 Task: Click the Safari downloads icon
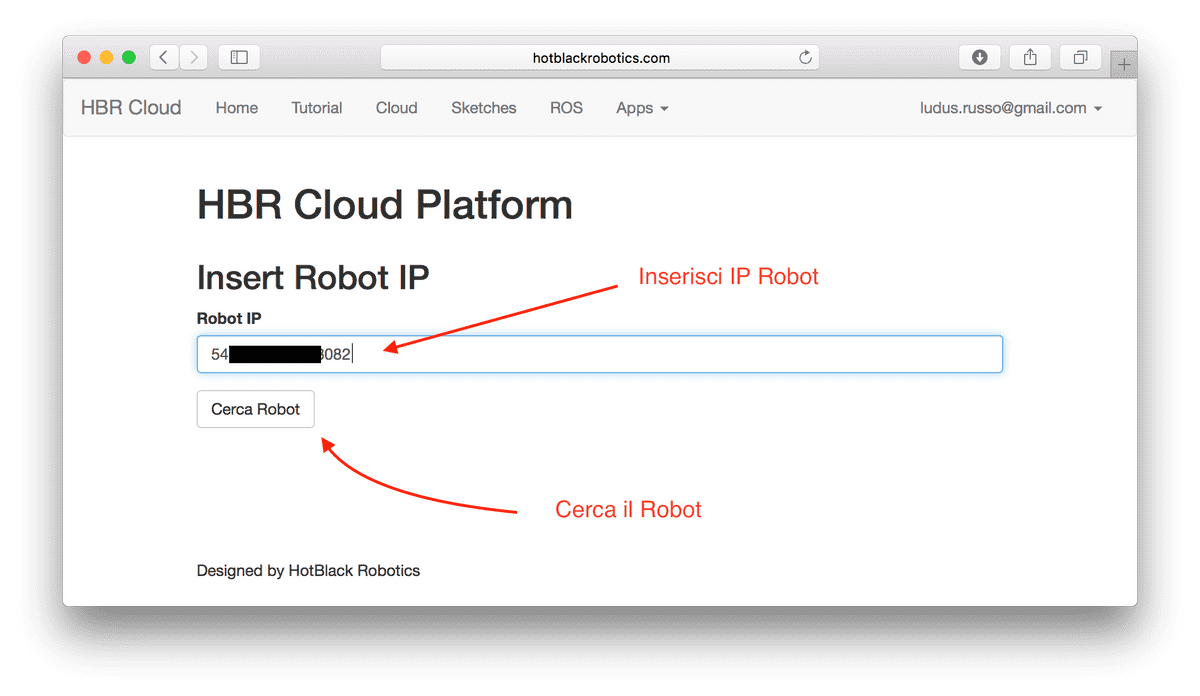(x=979, y=57)
